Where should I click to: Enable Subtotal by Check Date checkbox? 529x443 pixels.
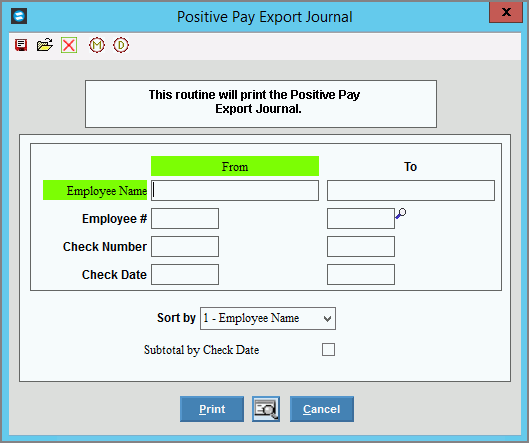328,350
